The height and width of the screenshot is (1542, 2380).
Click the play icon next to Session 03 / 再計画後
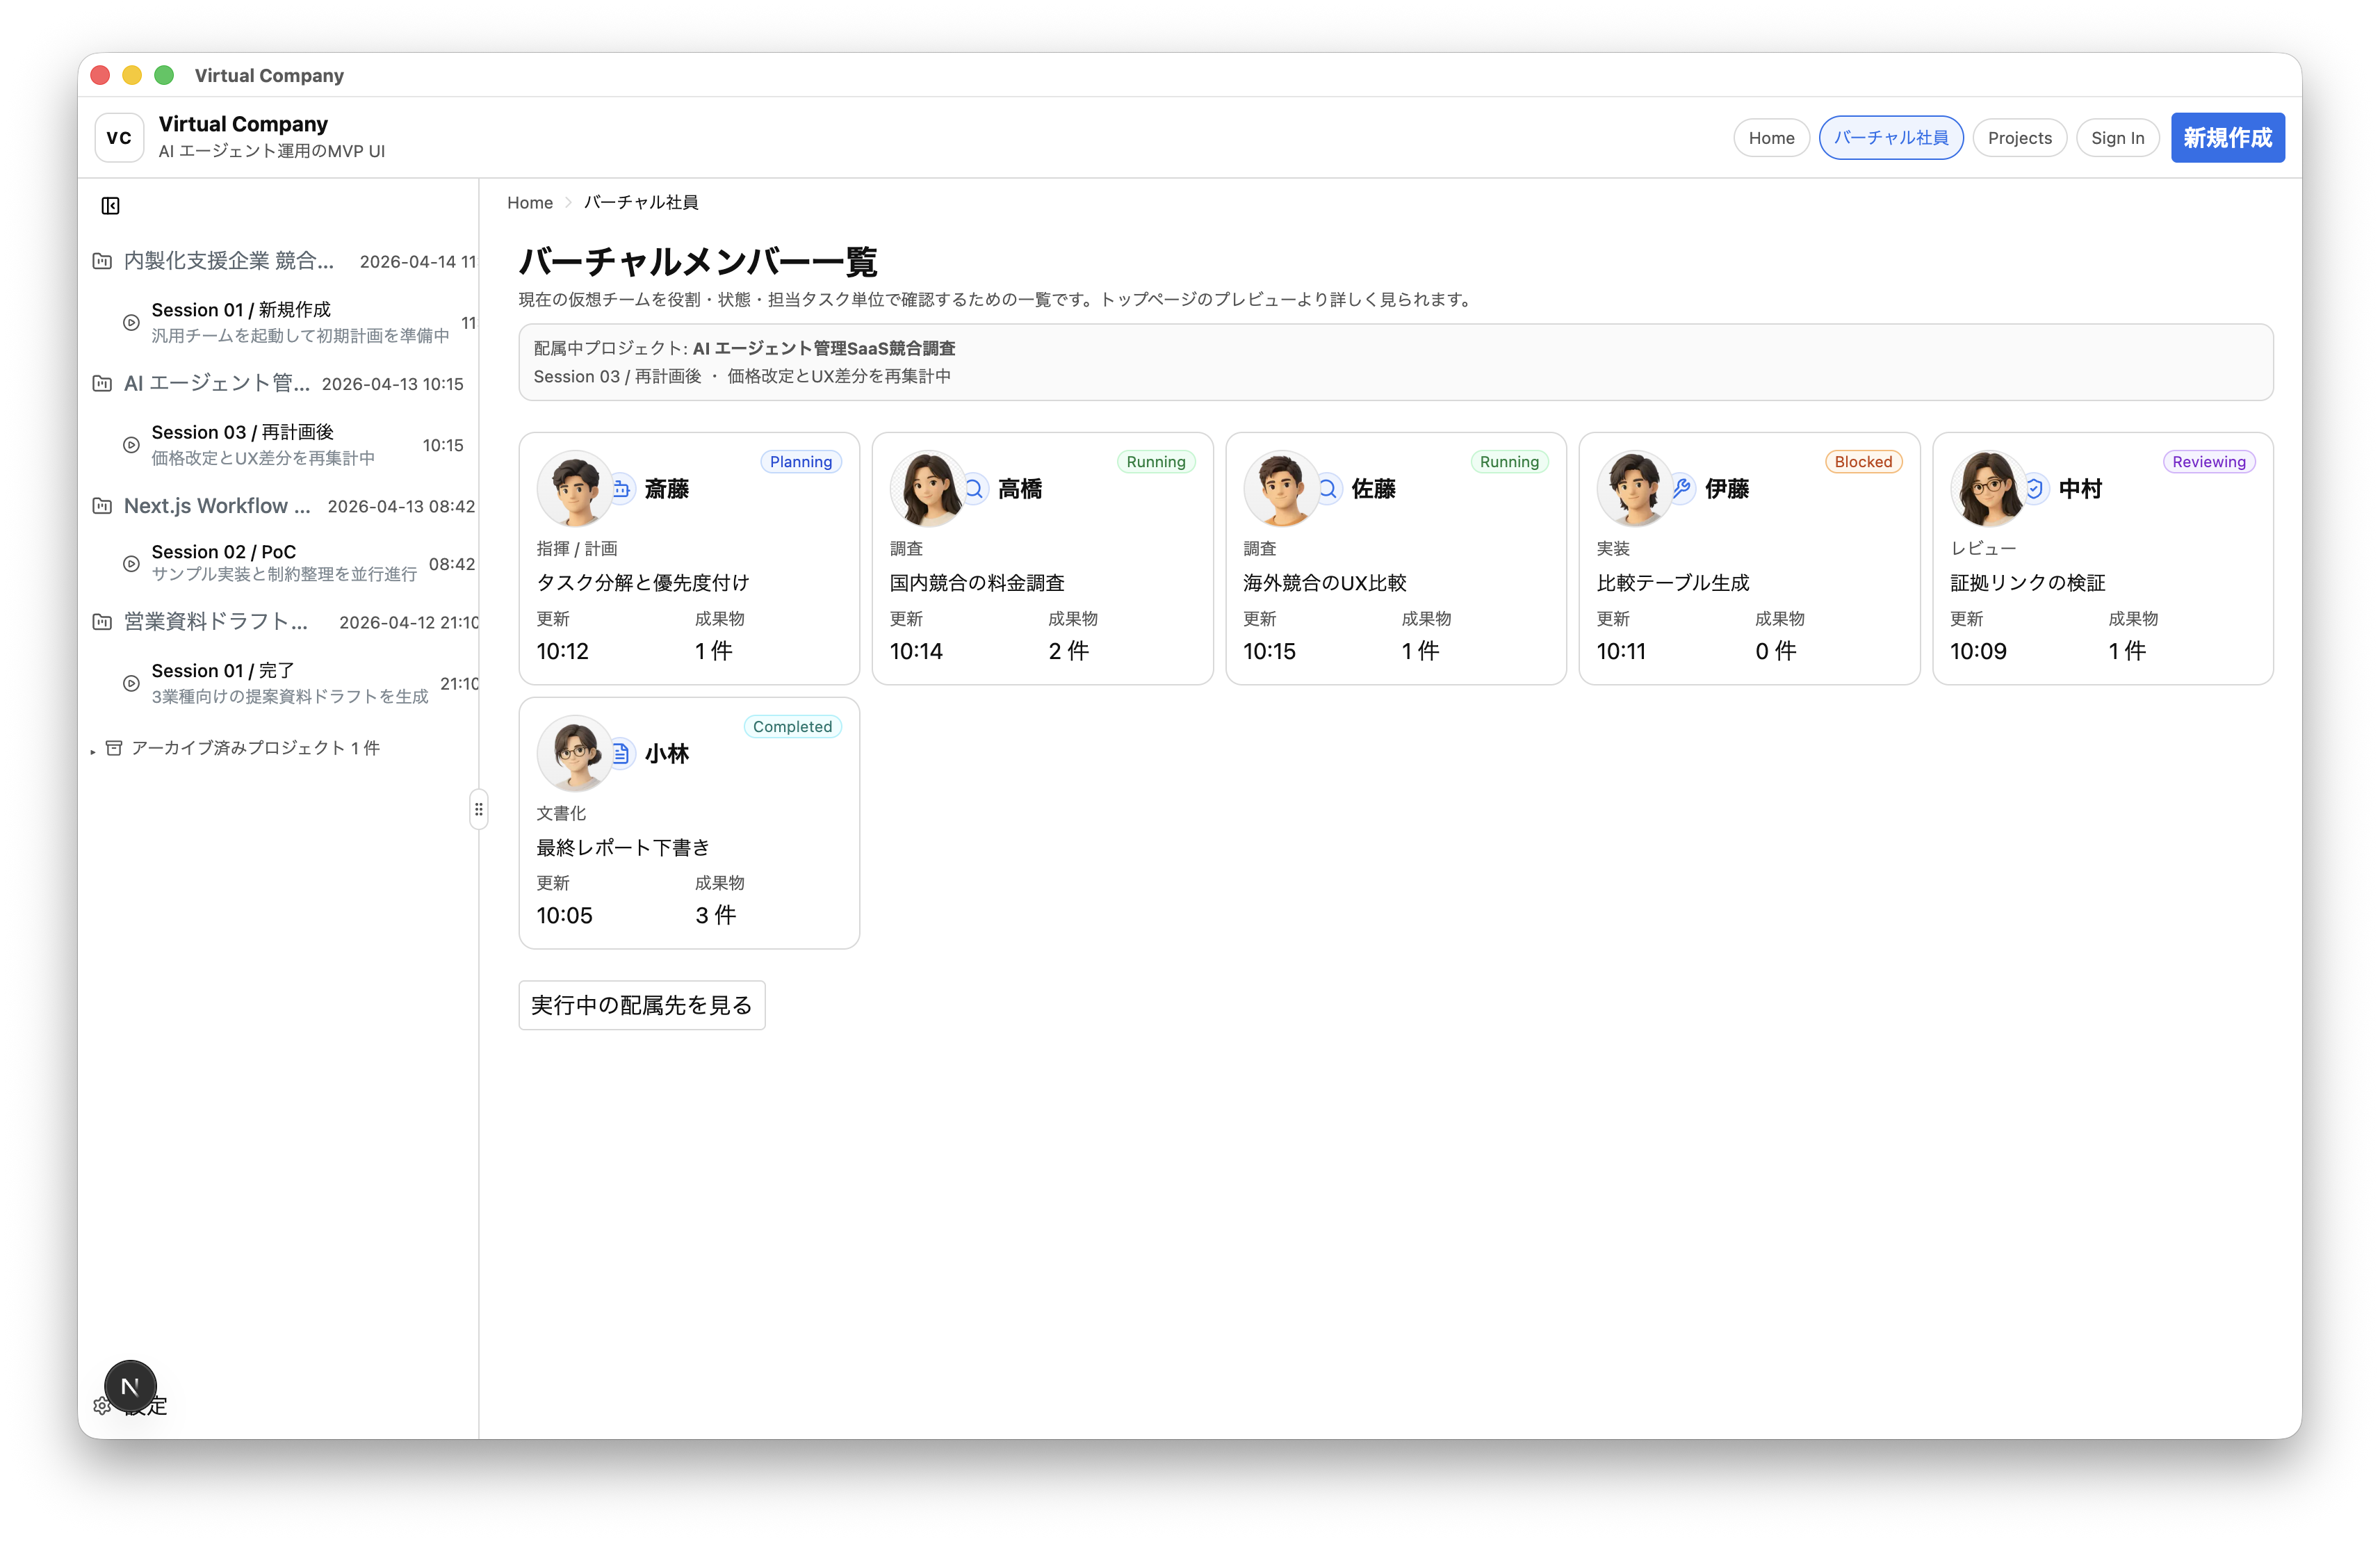click(131, 444)
